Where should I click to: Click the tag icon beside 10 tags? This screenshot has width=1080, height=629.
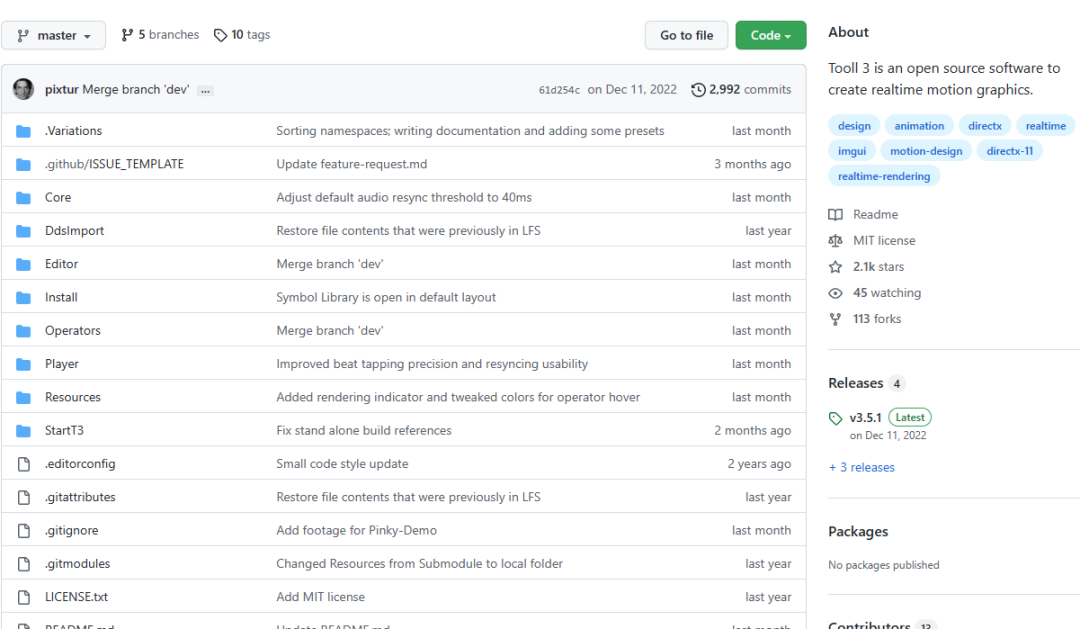[x=221, y=34]
